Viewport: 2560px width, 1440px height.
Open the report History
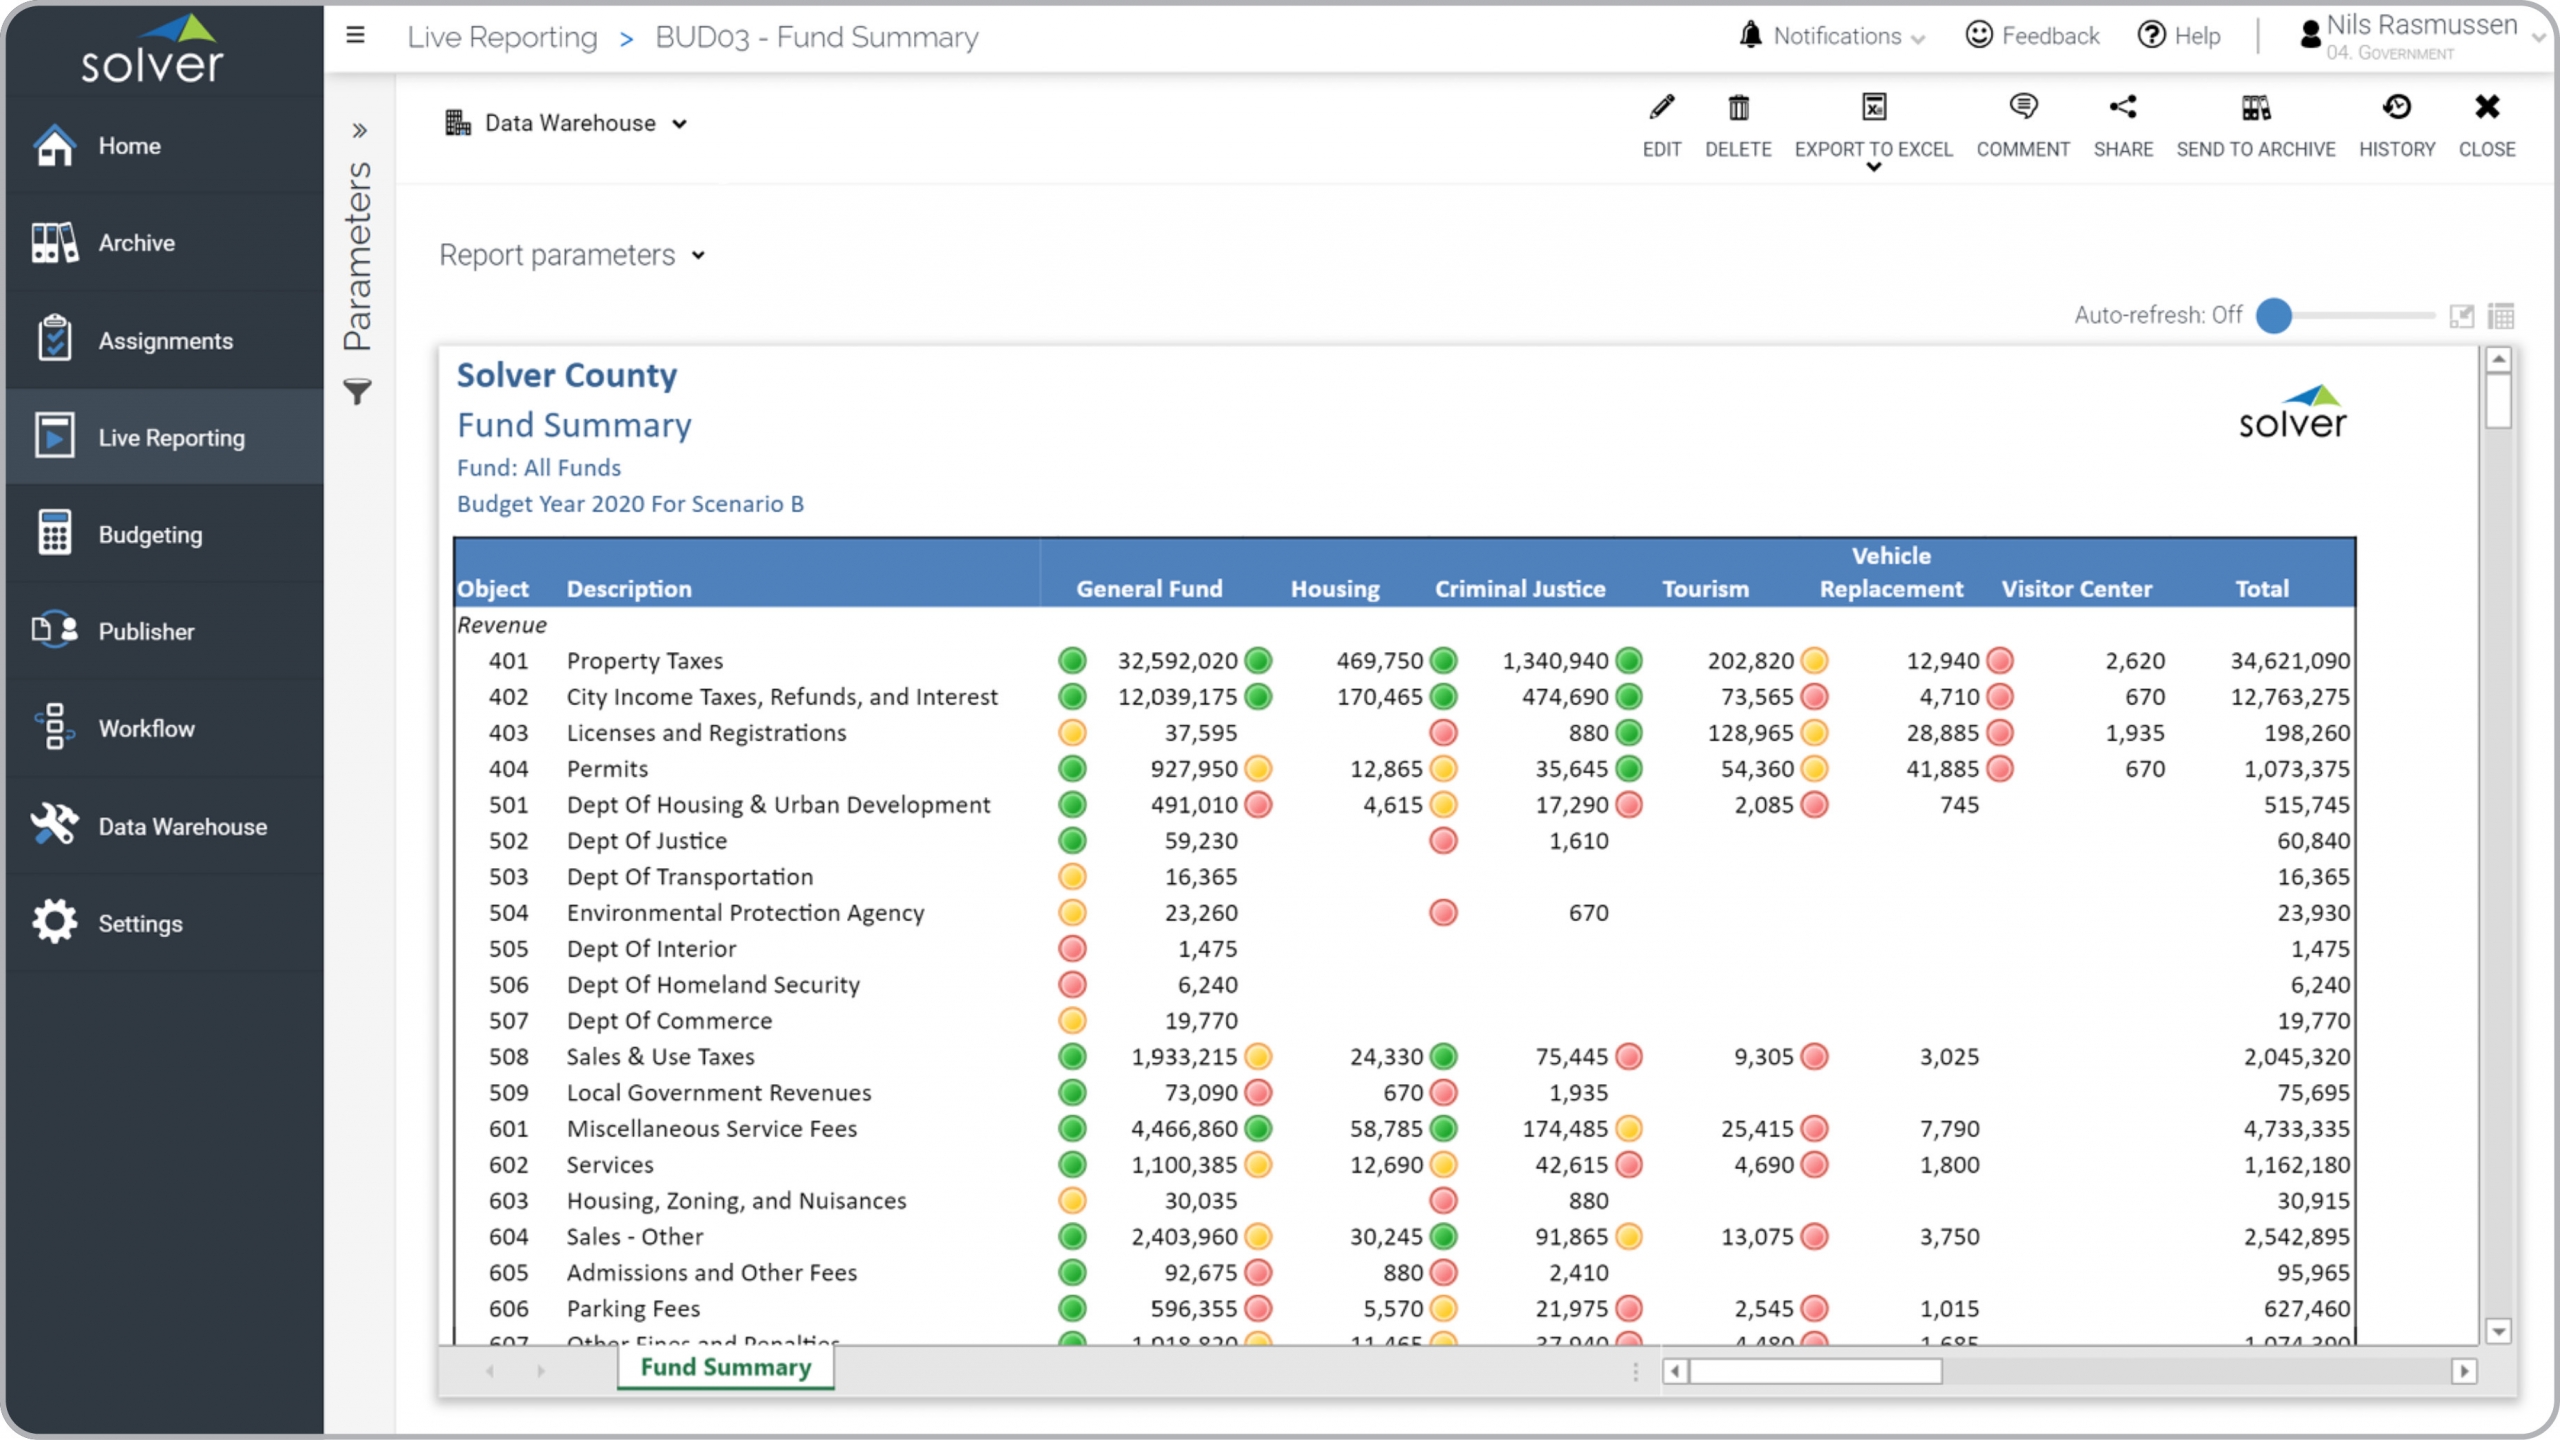(x=2396, y=108)
